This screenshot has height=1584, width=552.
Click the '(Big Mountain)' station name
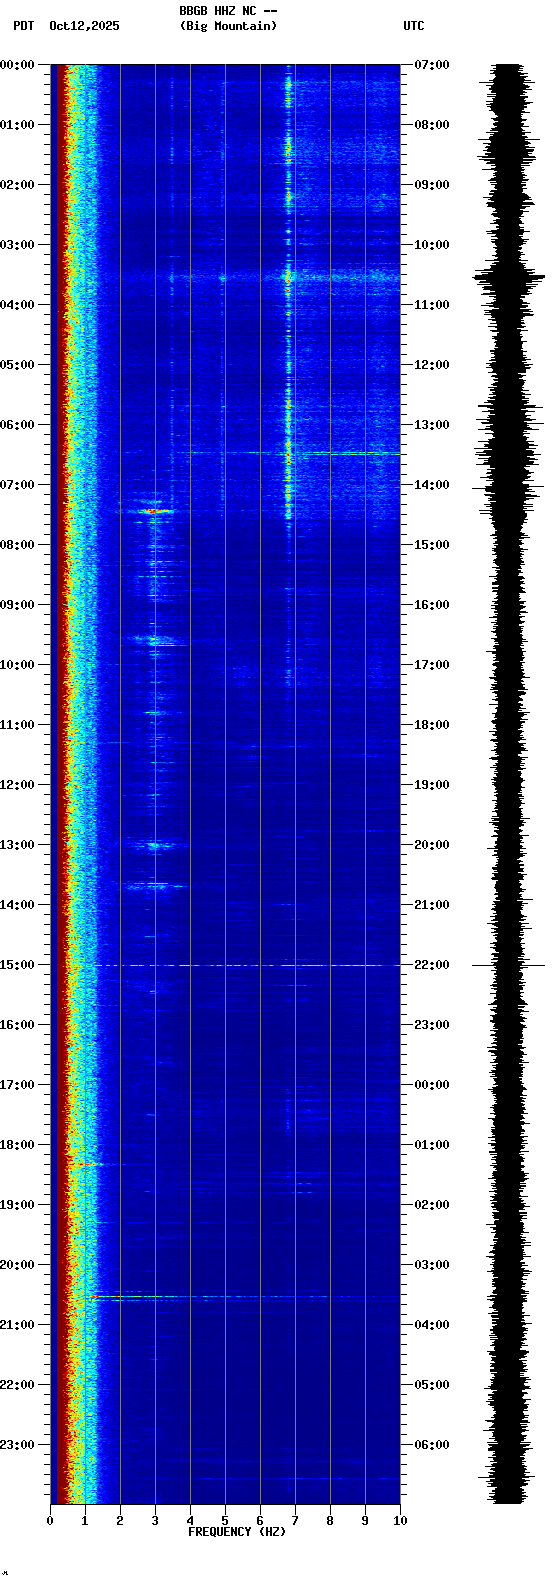click(228, 26)
